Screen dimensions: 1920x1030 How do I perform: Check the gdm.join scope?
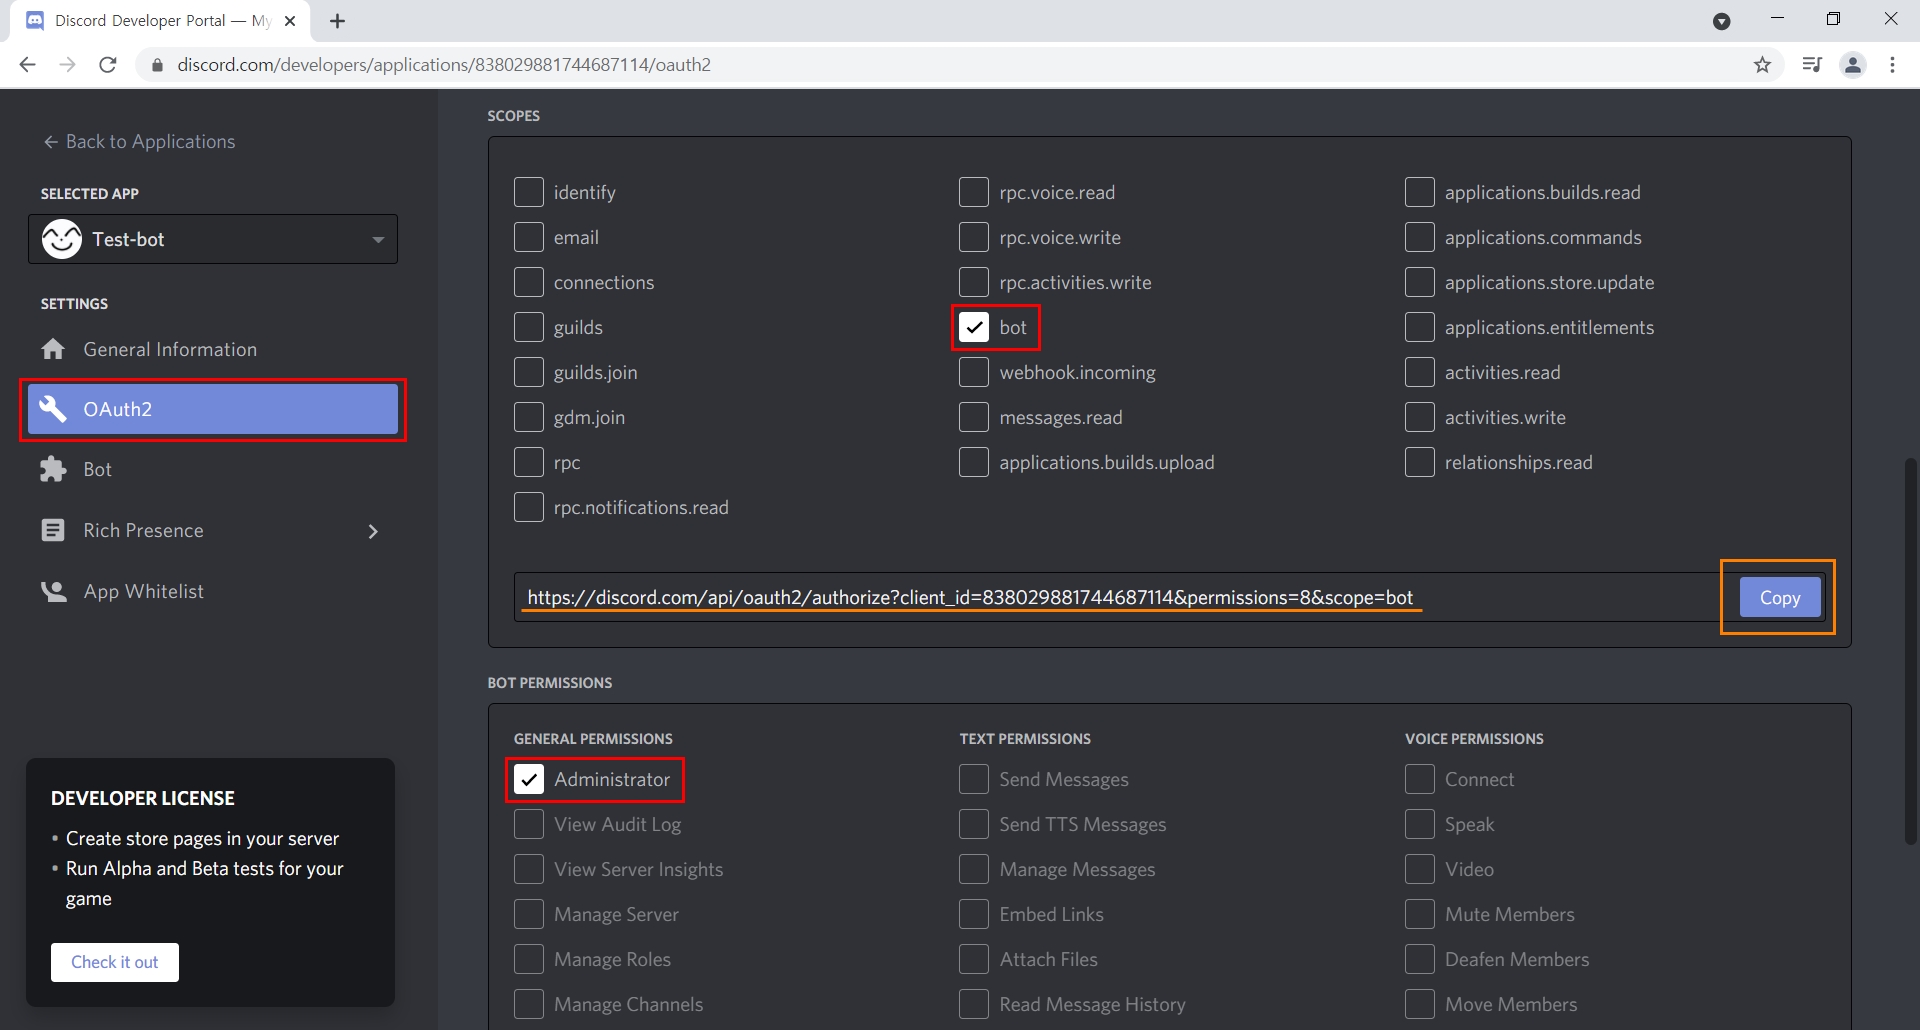(x=528, y=417)
